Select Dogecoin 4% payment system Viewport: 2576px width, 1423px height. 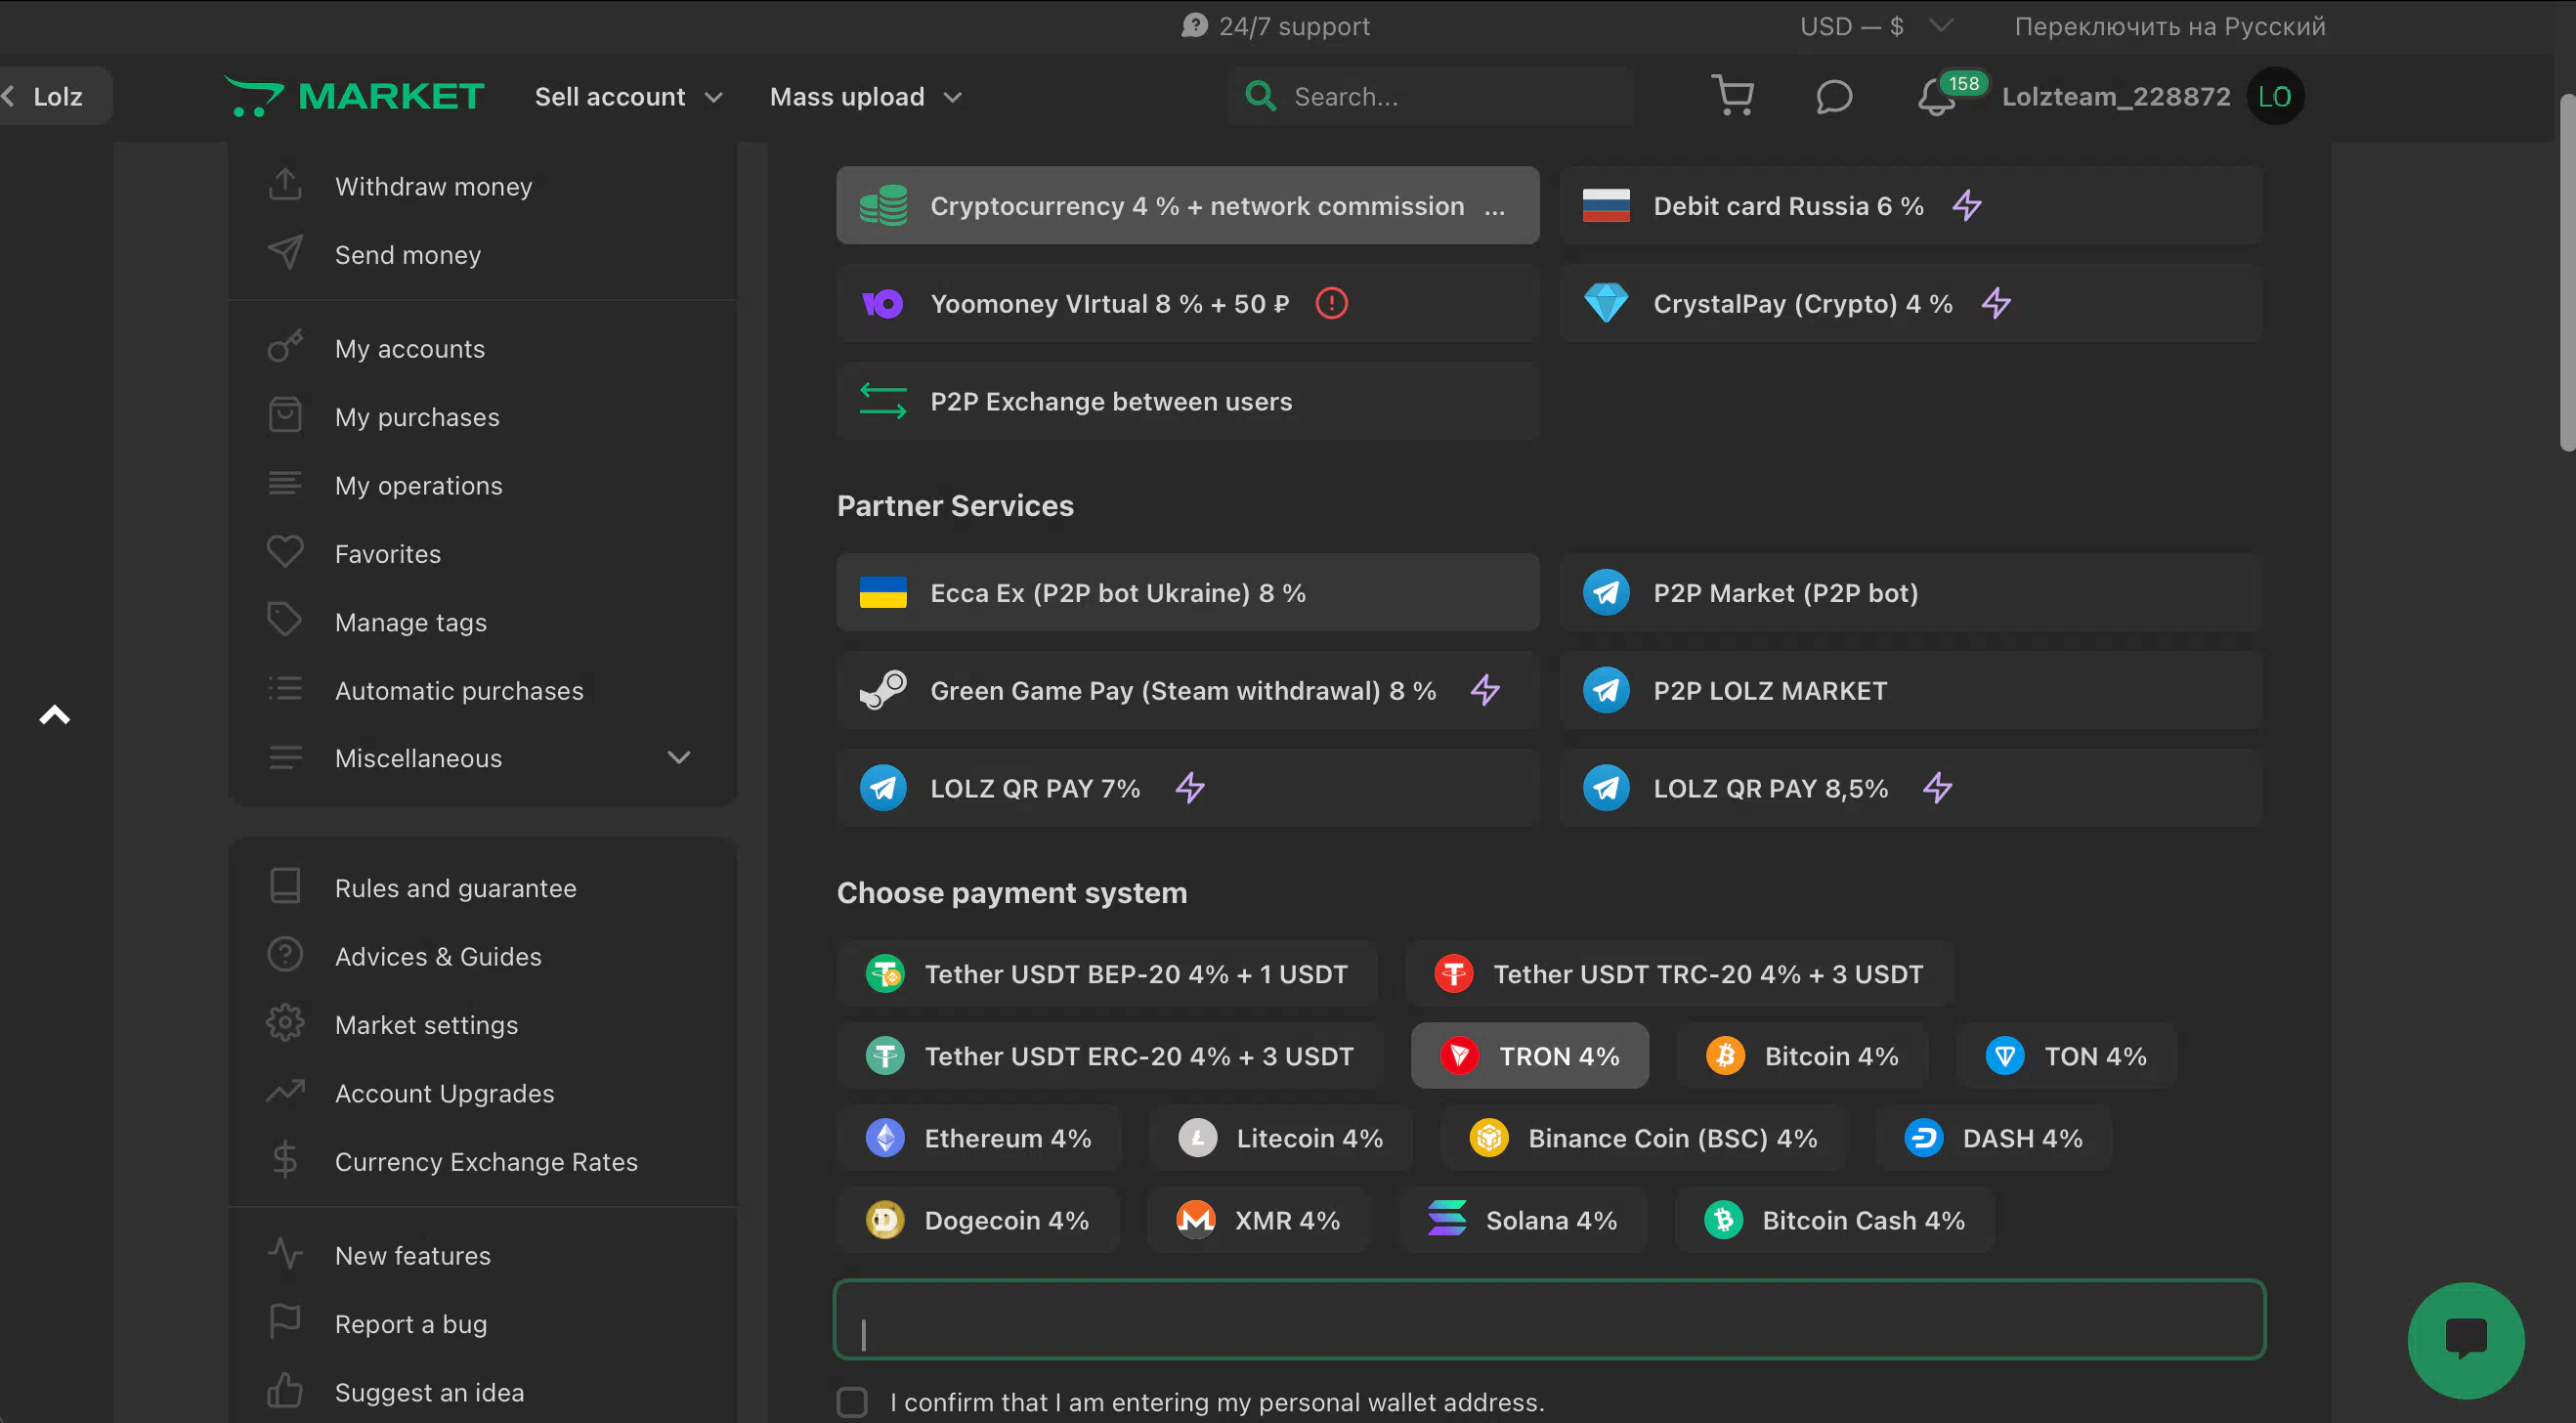coord(977,1219)
